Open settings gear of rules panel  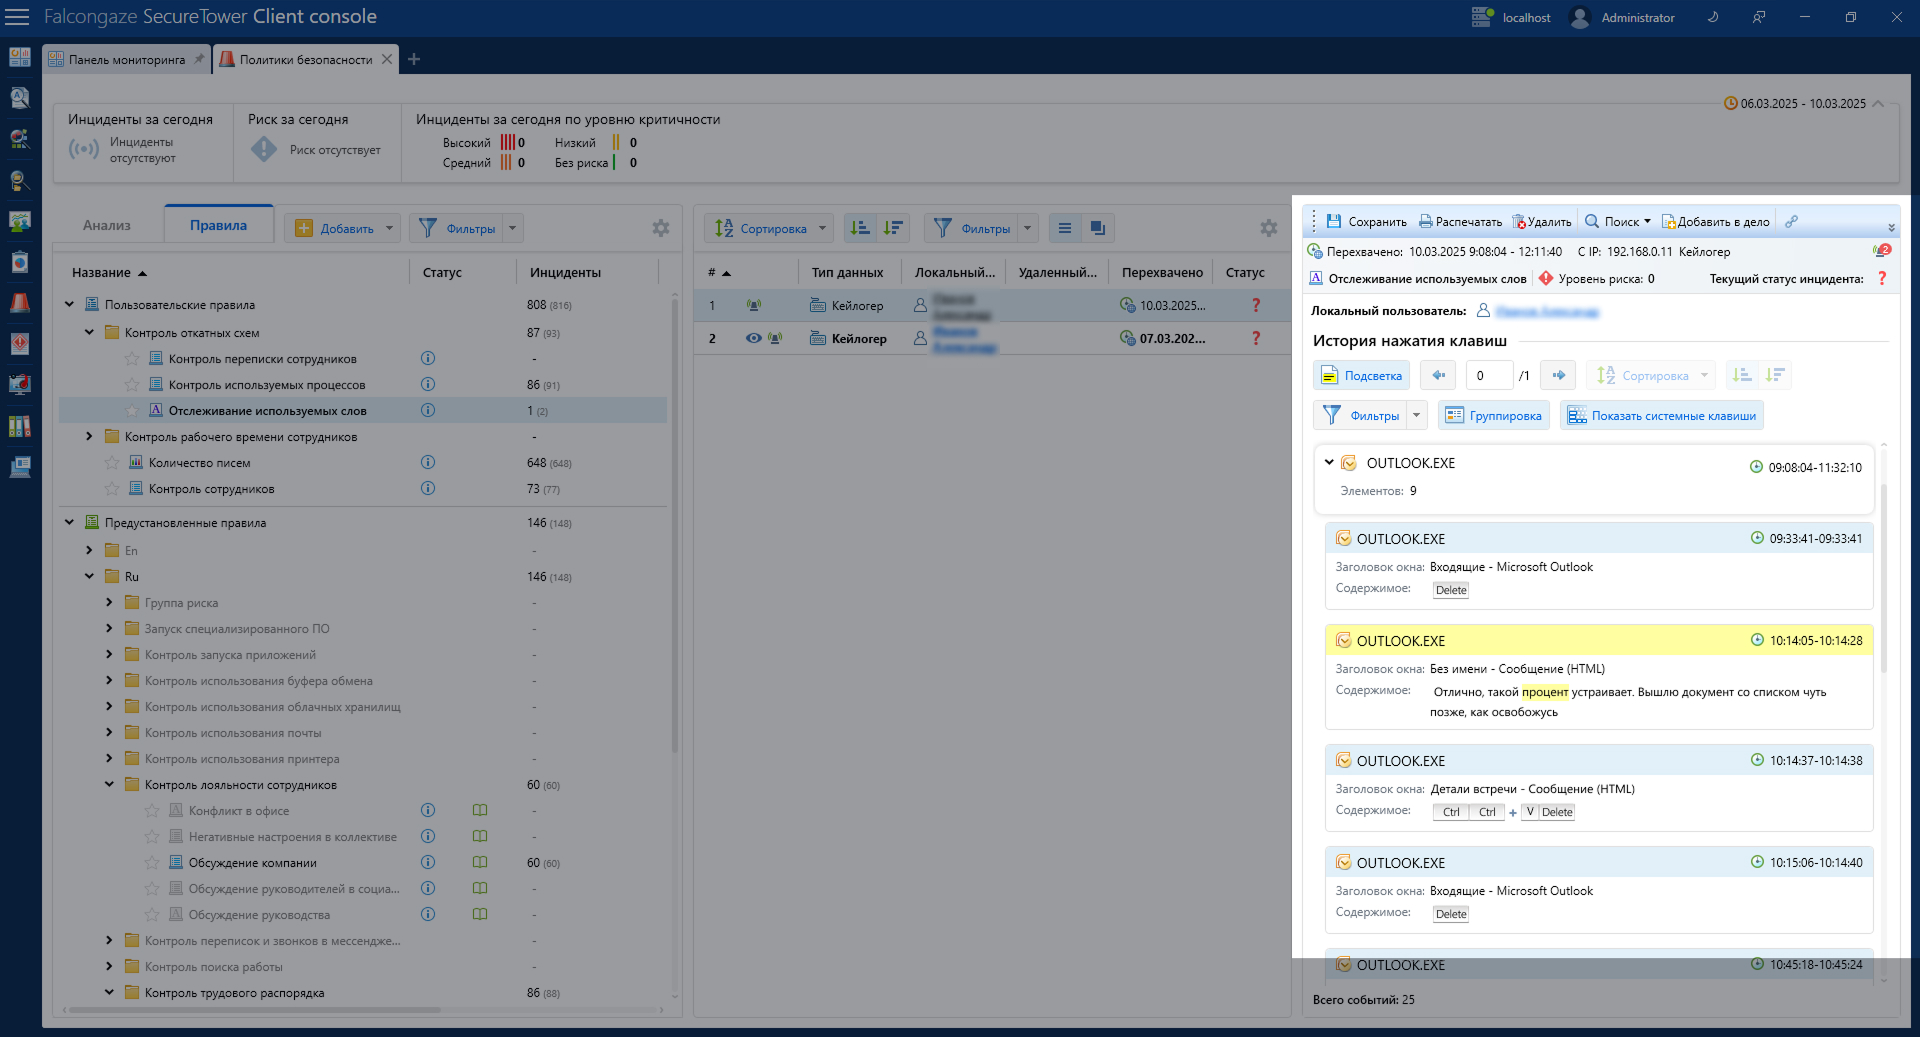661,228
